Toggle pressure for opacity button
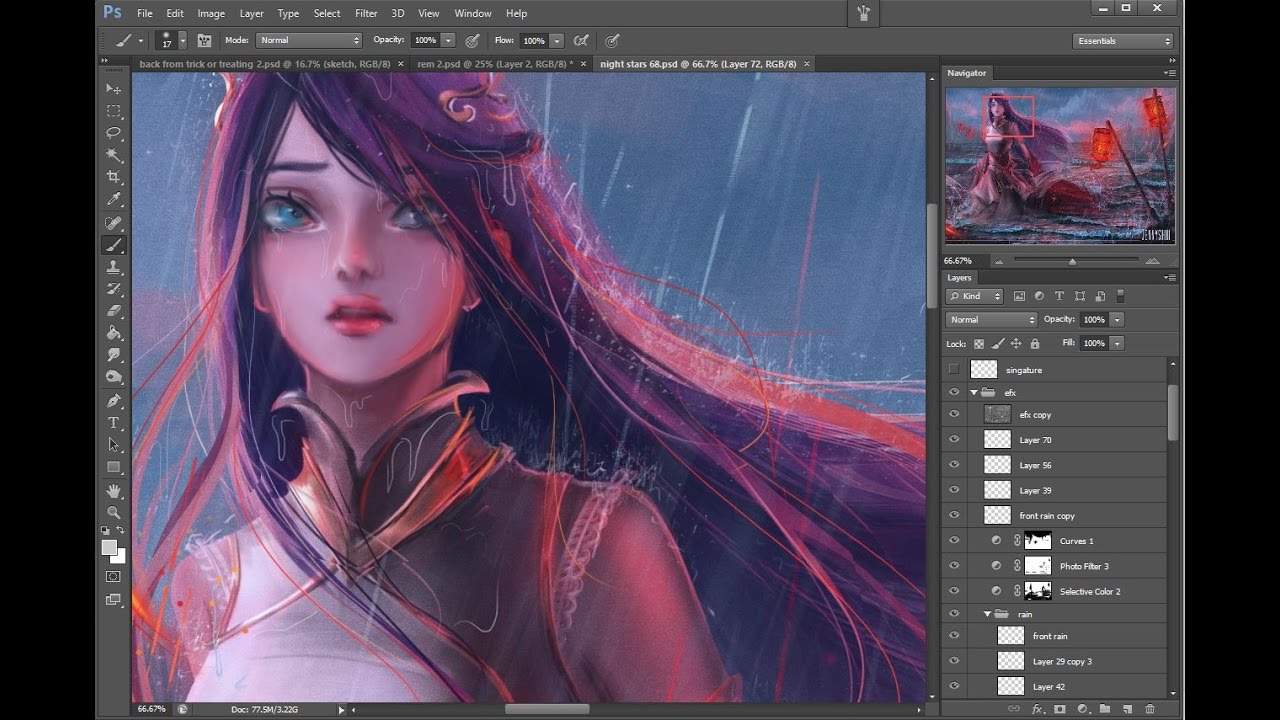Screen dimensions: 1280x720 [x=472, y=41]
